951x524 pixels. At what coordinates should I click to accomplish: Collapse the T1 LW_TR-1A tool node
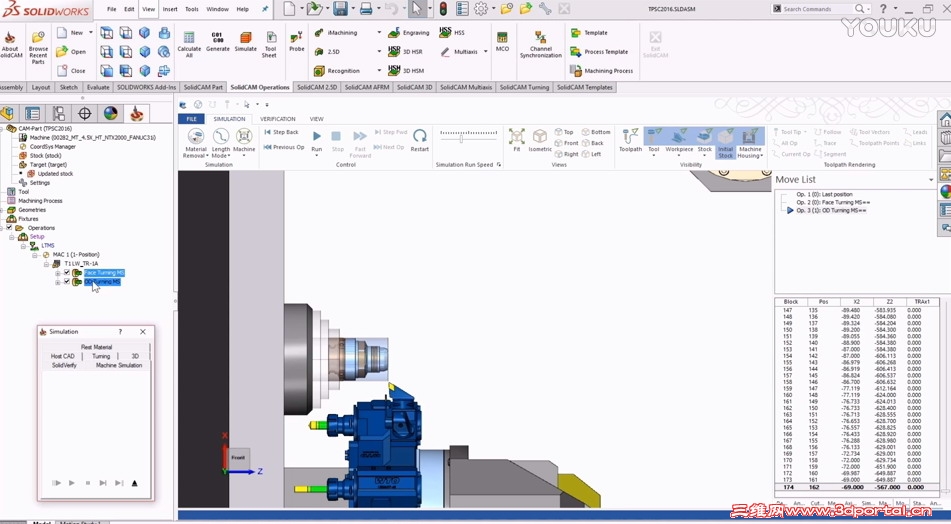(x=46, y=264)
